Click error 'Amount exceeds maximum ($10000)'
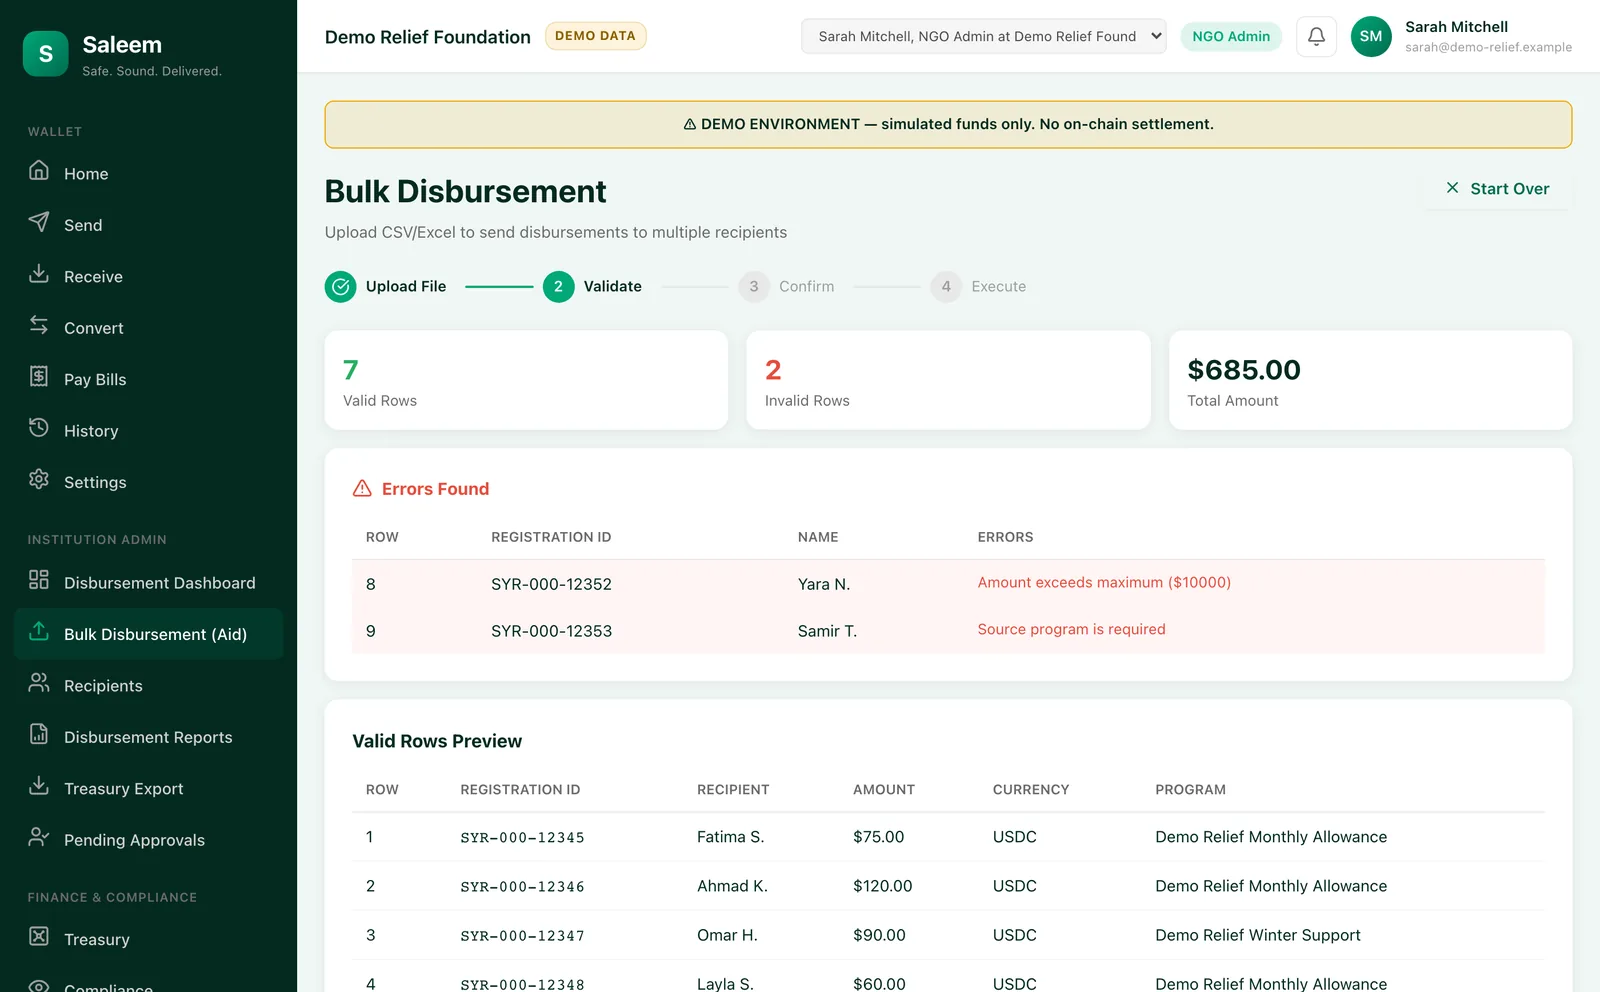Image resolution: width=1600 pixels, height=992 pixels. click(1104, 582)
